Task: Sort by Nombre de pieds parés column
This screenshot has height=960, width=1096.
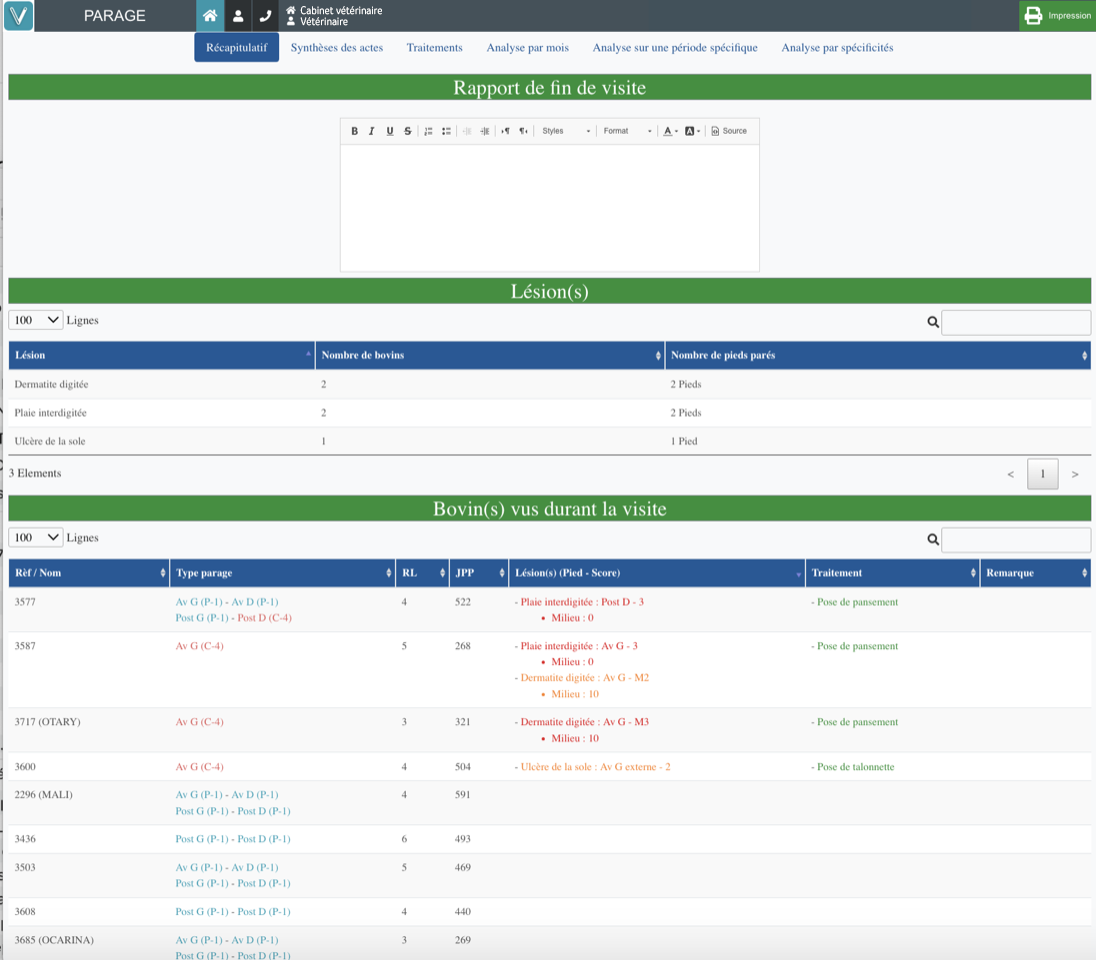Action: coord(878,355)
